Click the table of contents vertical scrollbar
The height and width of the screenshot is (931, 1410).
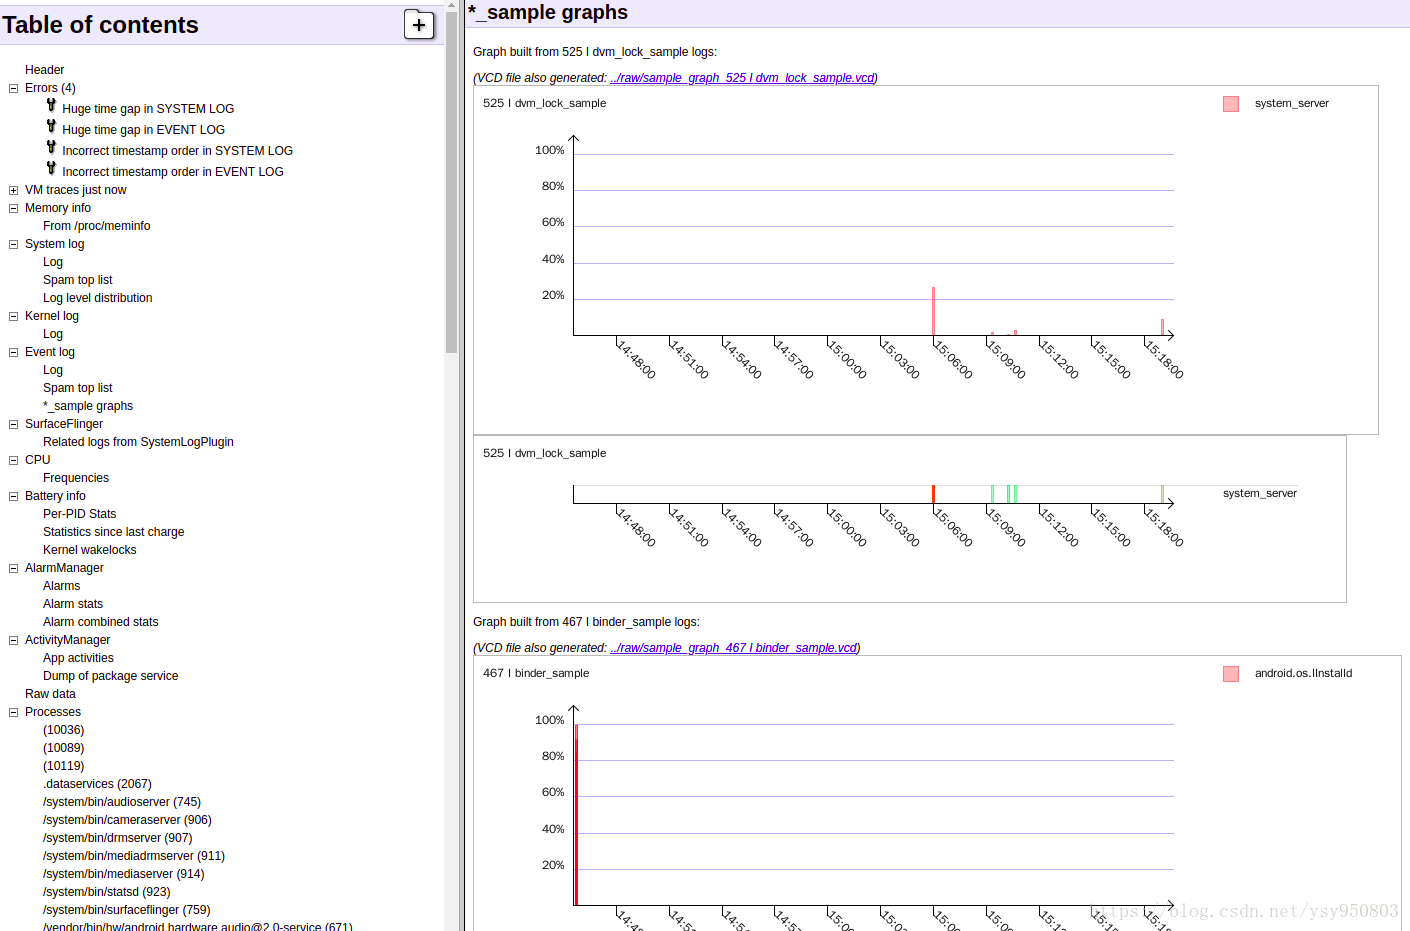(451, 180)
